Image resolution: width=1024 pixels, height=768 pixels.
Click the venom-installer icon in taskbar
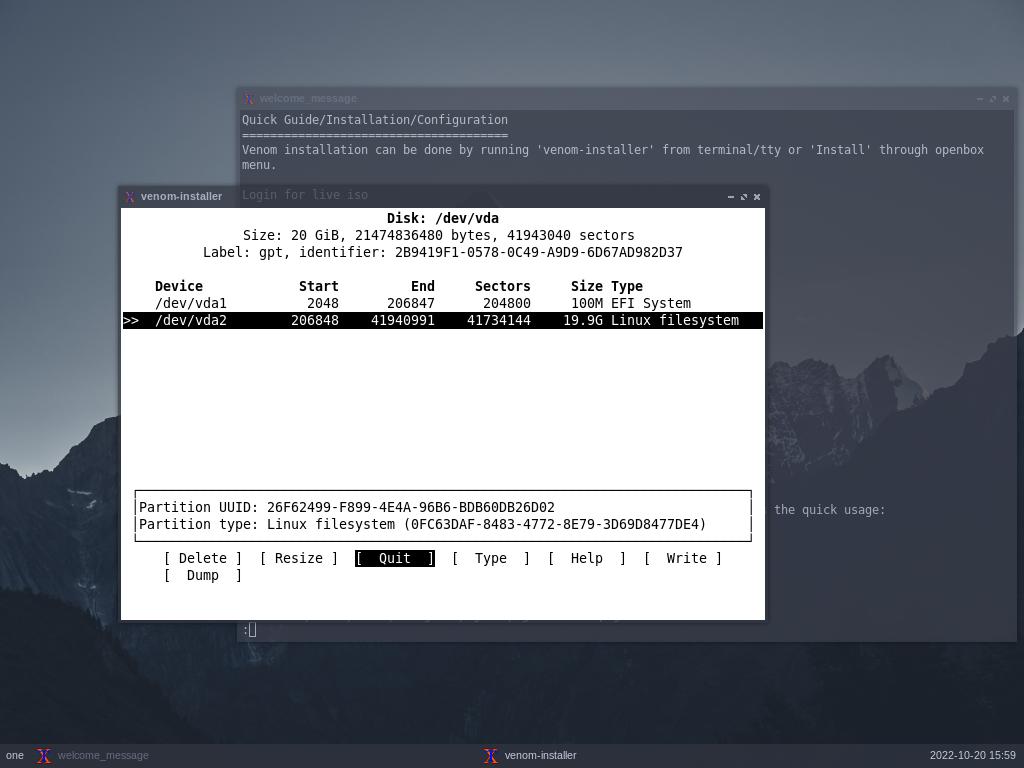coord(490,756)
